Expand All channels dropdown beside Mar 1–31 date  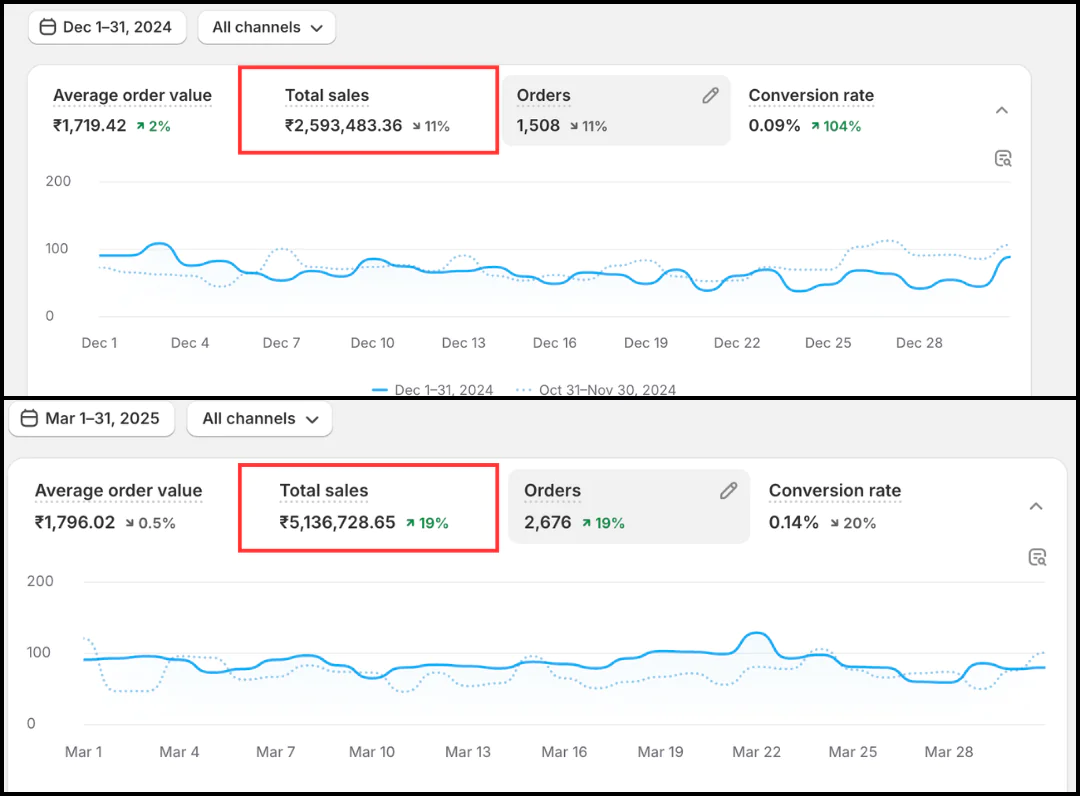tap(259, 419)
